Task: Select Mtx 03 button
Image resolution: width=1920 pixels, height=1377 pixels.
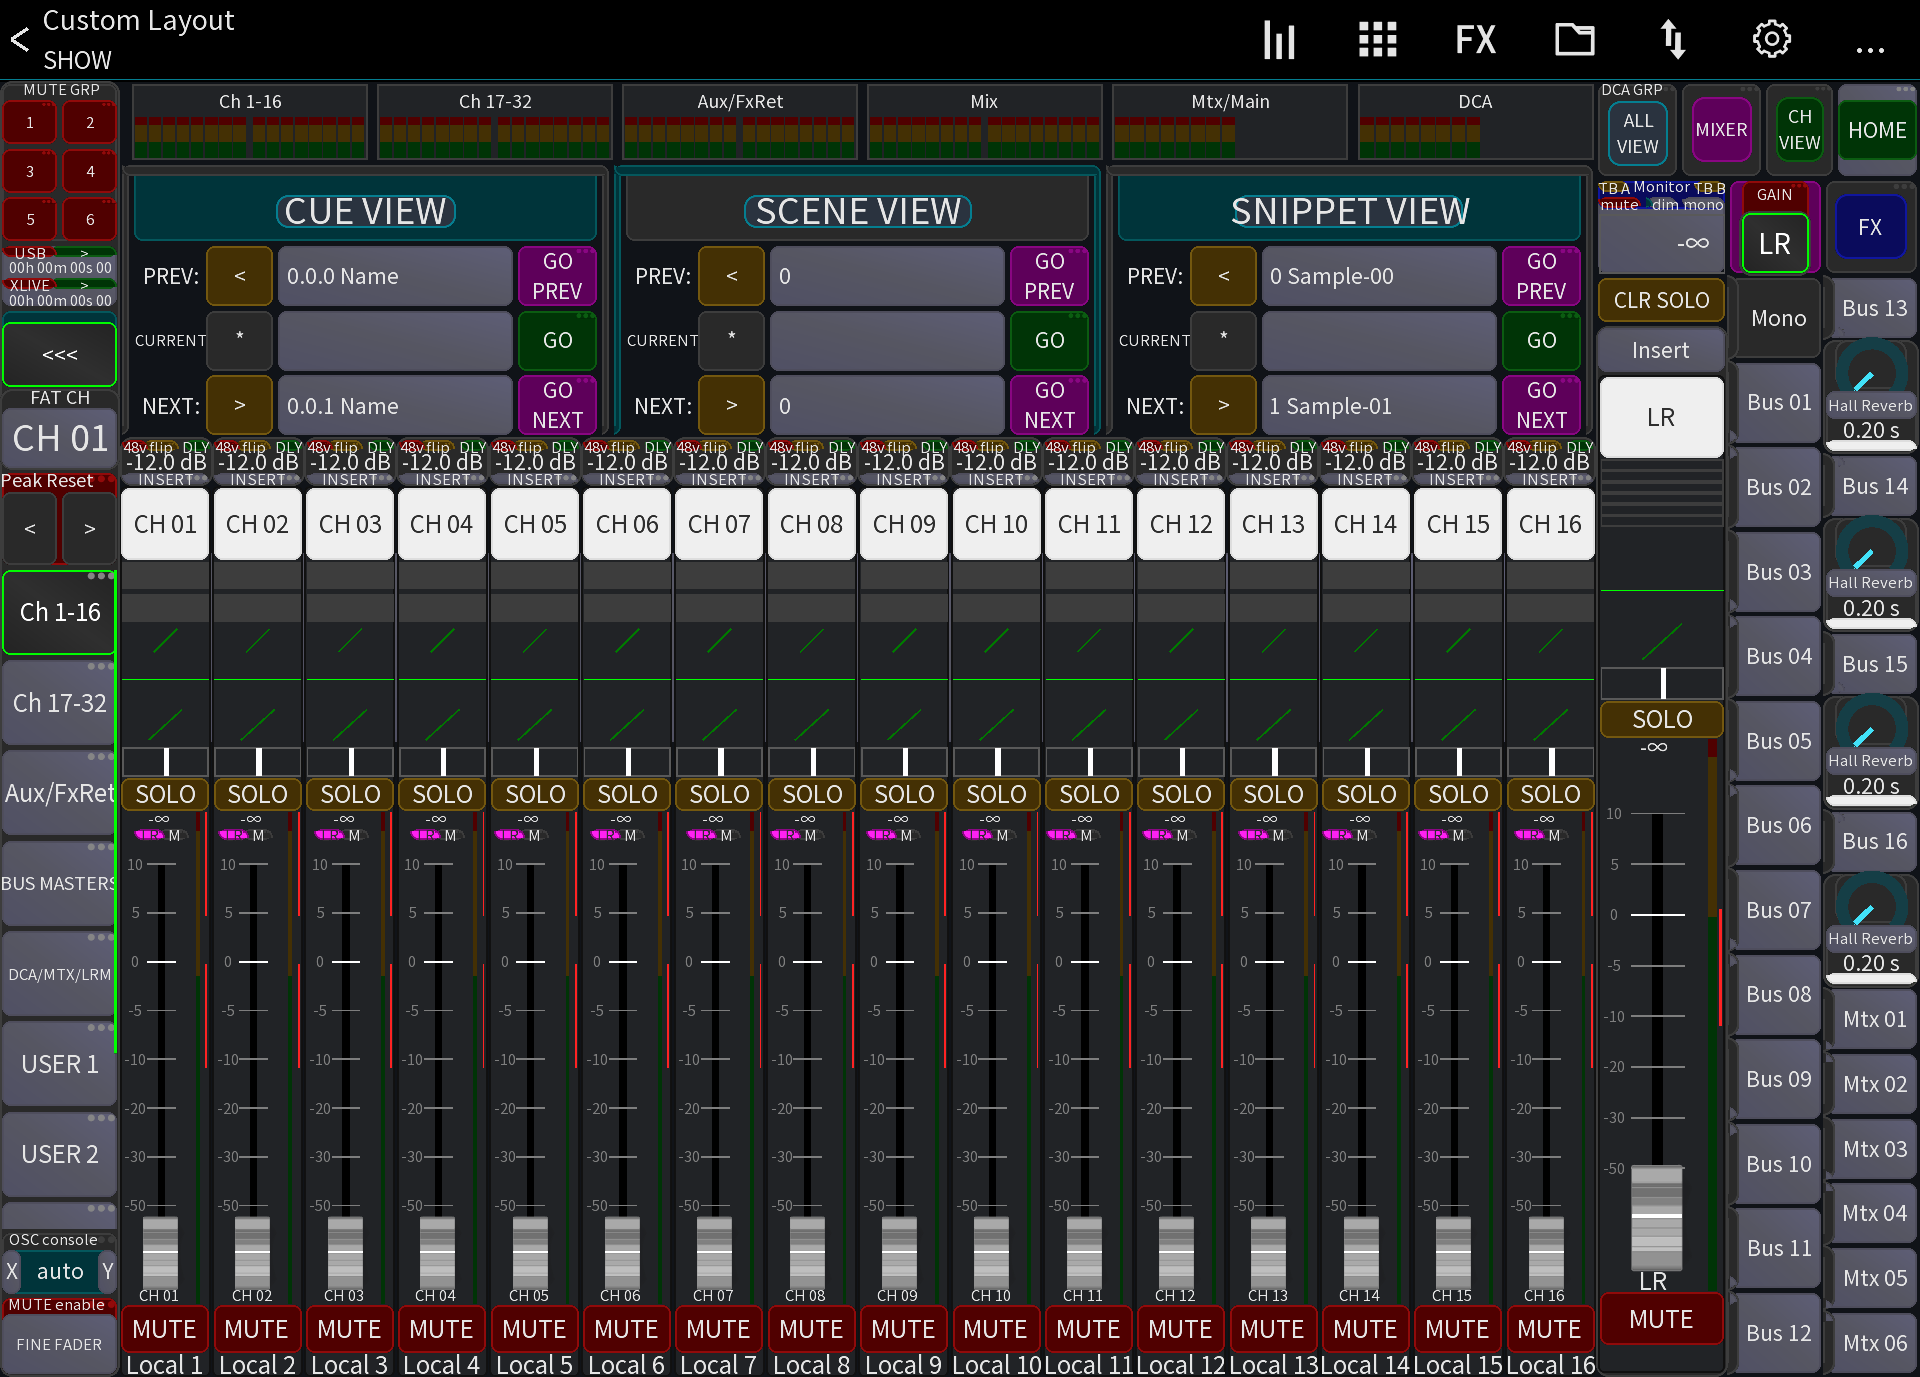Action: [1874, 1149]
